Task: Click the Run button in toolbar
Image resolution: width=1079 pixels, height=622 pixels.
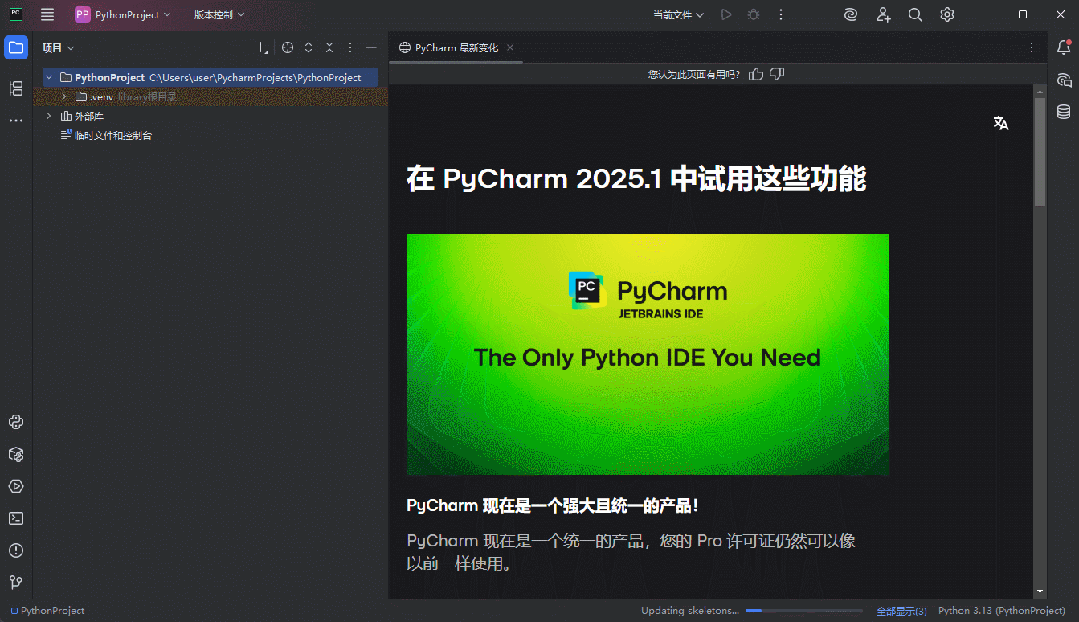Action: click(x=726, y=14)
